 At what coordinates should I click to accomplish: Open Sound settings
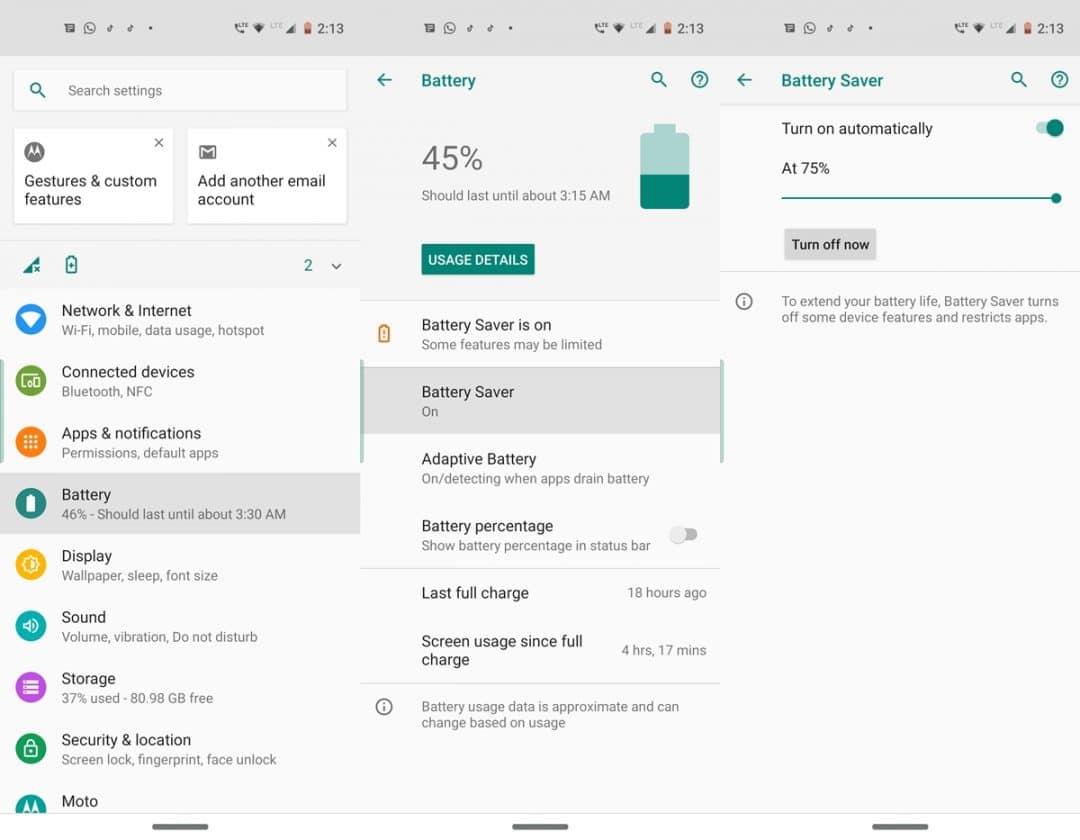[180, 626]
